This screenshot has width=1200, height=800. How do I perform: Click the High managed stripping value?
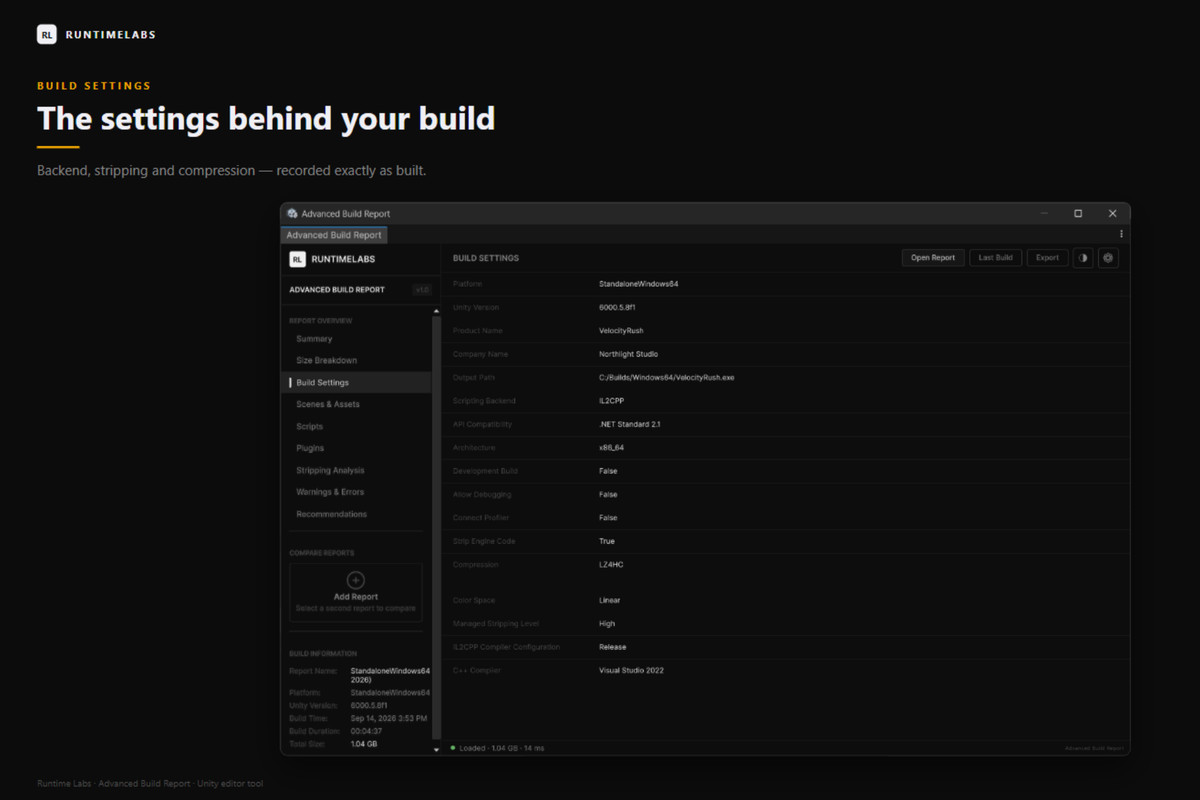tap(607, 623)
